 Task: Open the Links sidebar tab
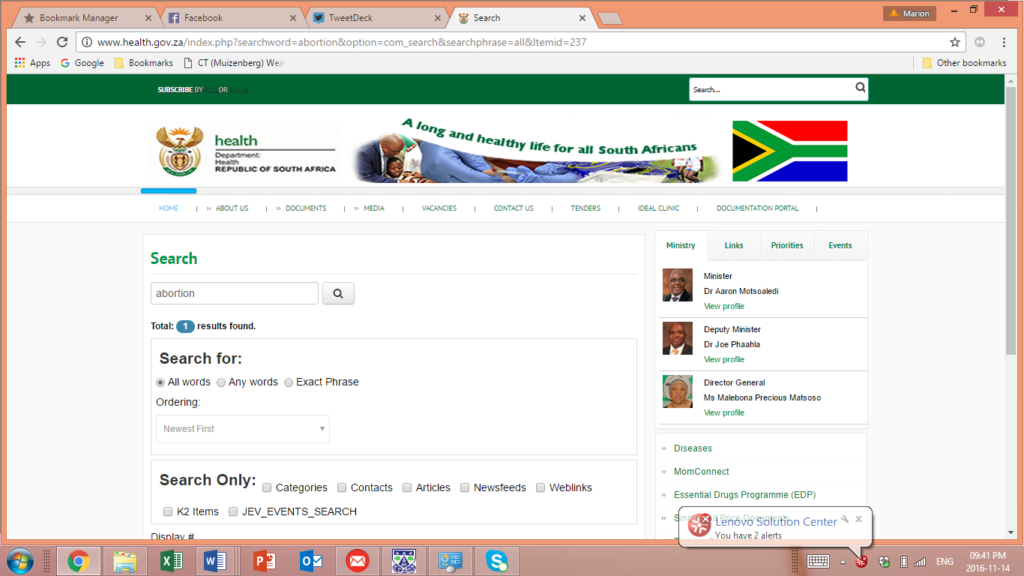tap(733, 246)
